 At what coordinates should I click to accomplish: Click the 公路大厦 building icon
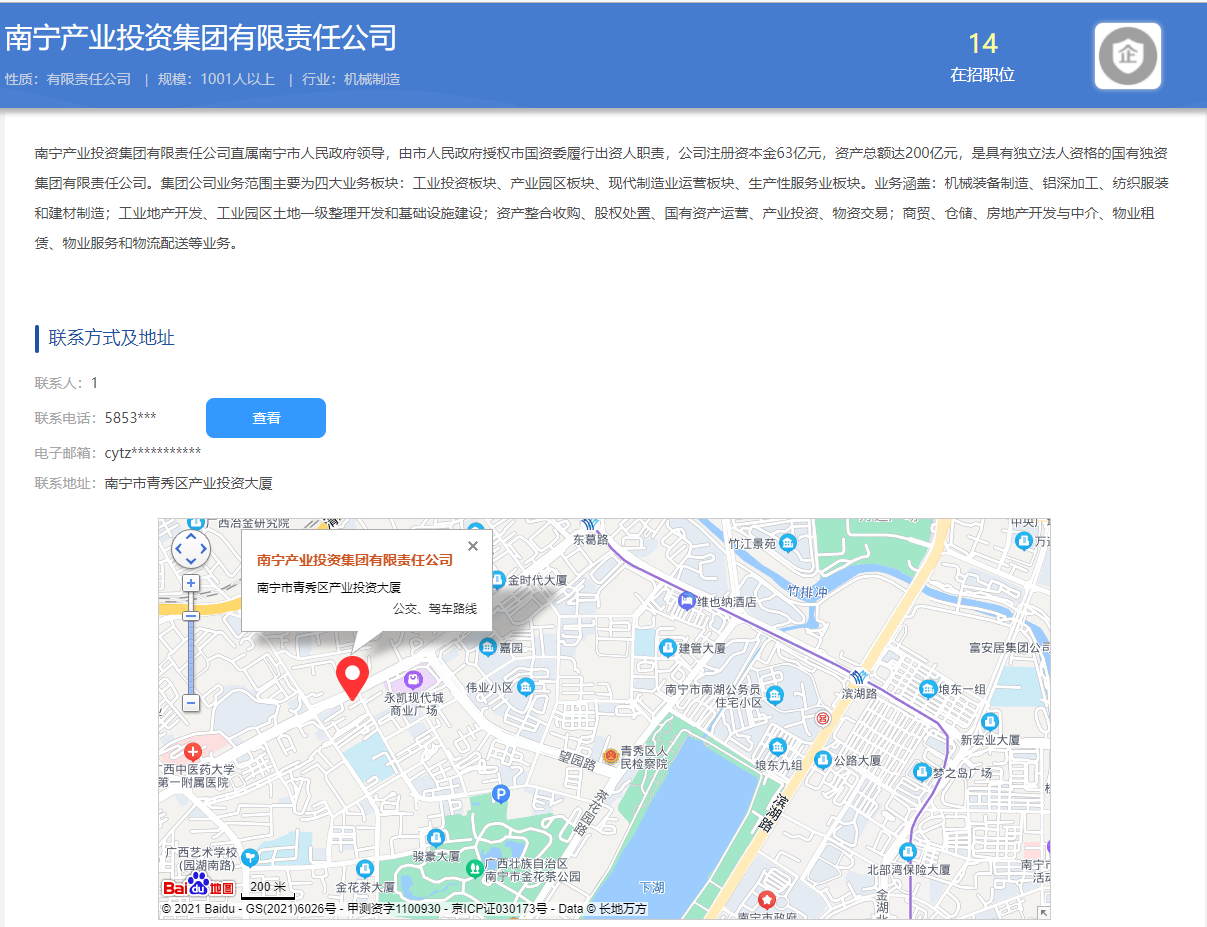pos(822,760)
